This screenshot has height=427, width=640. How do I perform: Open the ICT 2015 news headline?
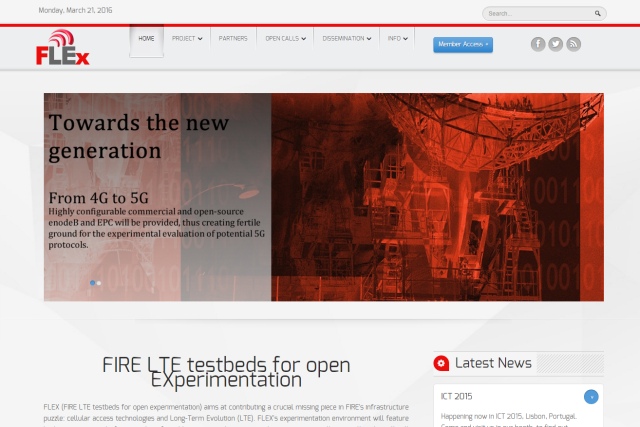tap(457, 397)
